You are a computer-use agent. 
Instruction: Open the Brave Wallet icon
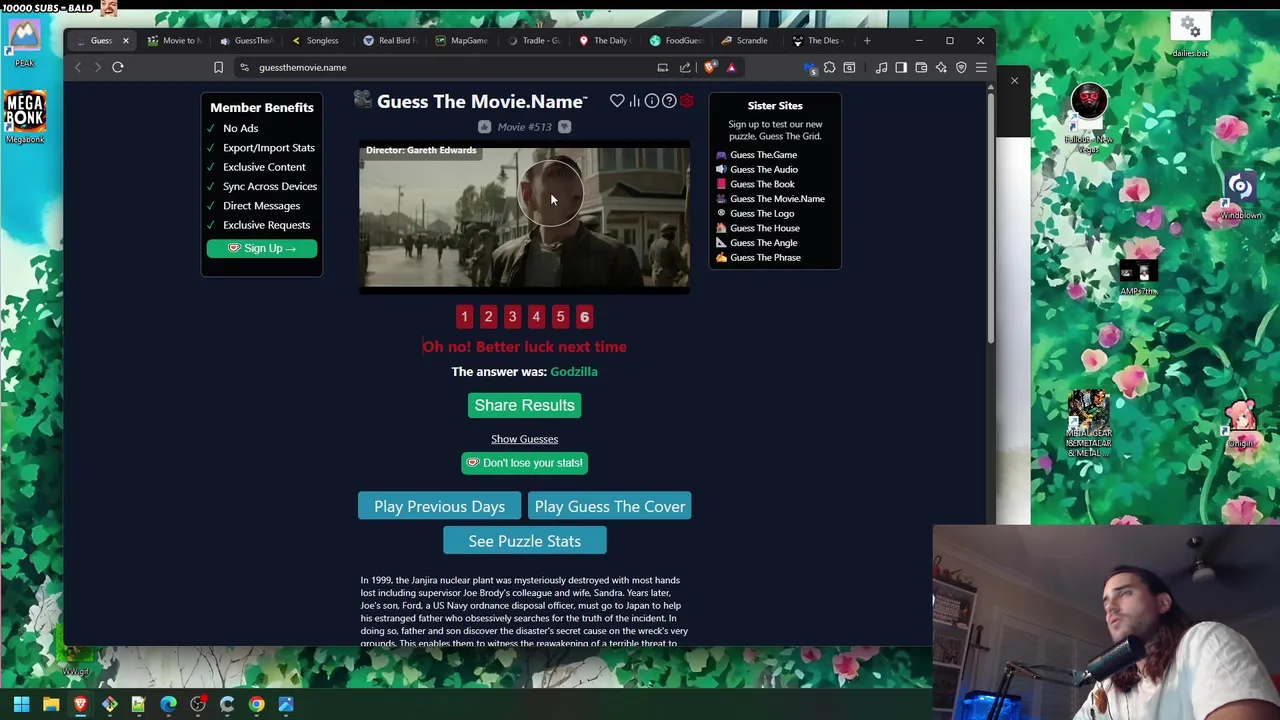[921, 67]
